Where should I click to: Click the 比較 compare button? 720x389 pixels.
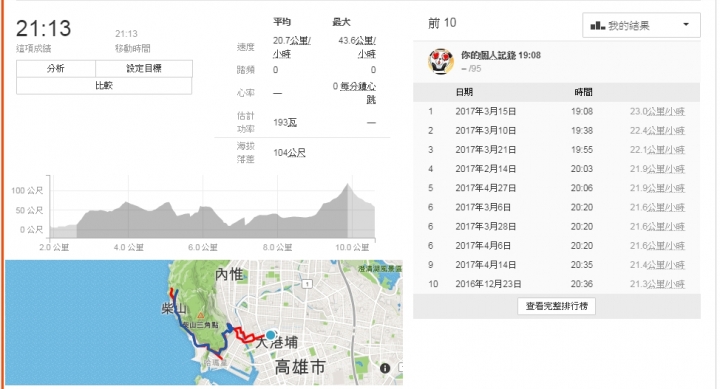coord(104,85)
